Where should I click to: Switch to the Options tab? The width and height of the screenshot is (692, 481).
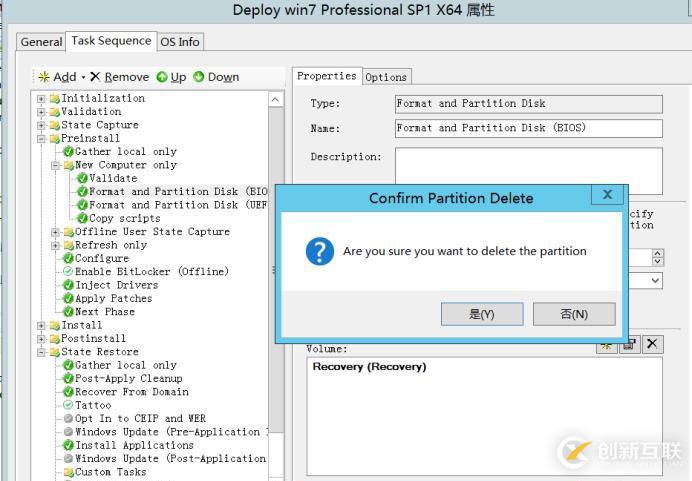point(386,77)
